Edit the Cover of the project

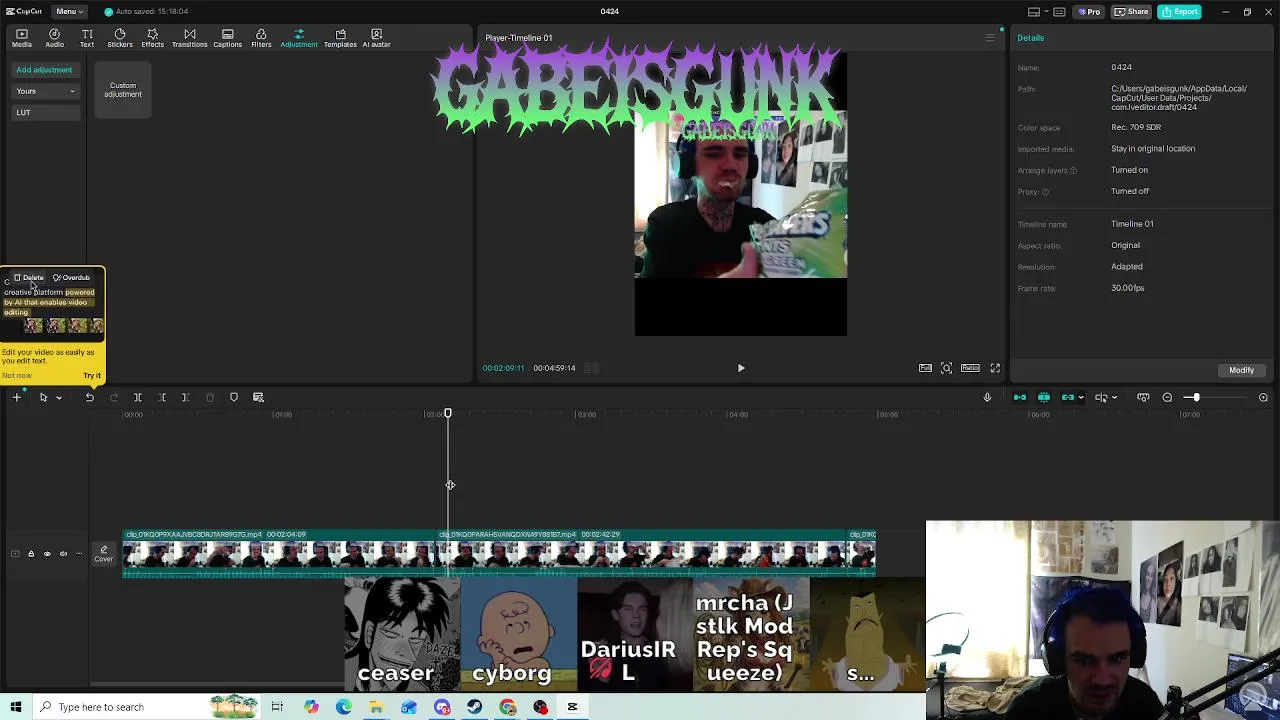tap(104, 554)
